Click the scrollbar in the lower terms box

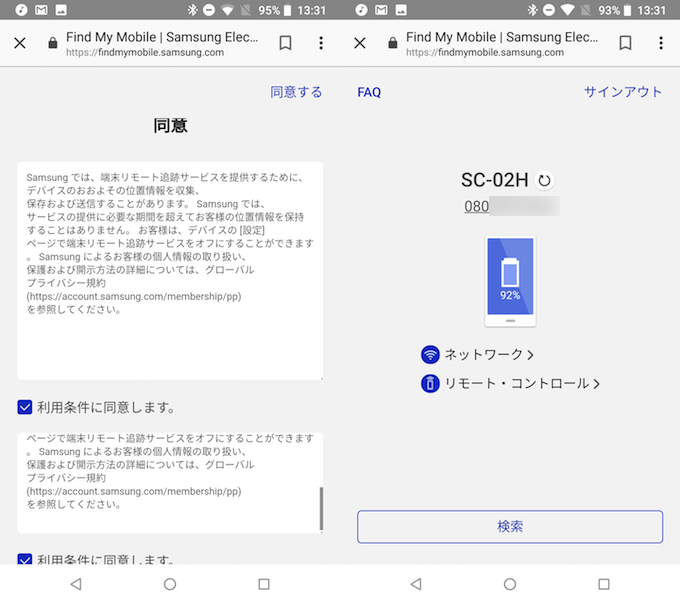[321, 510]
